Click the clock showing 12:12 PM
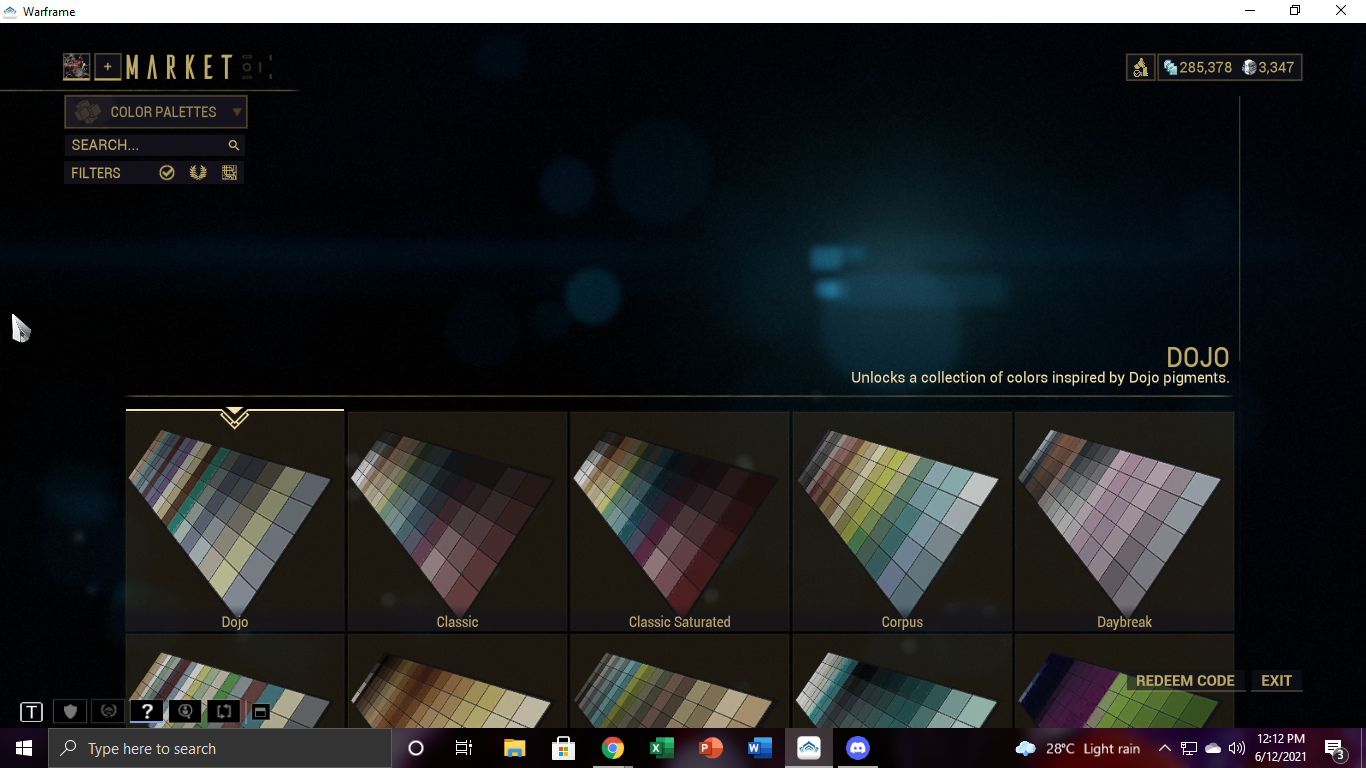The height and width of the screenshot is (768, 1366). click(1281, 748)
